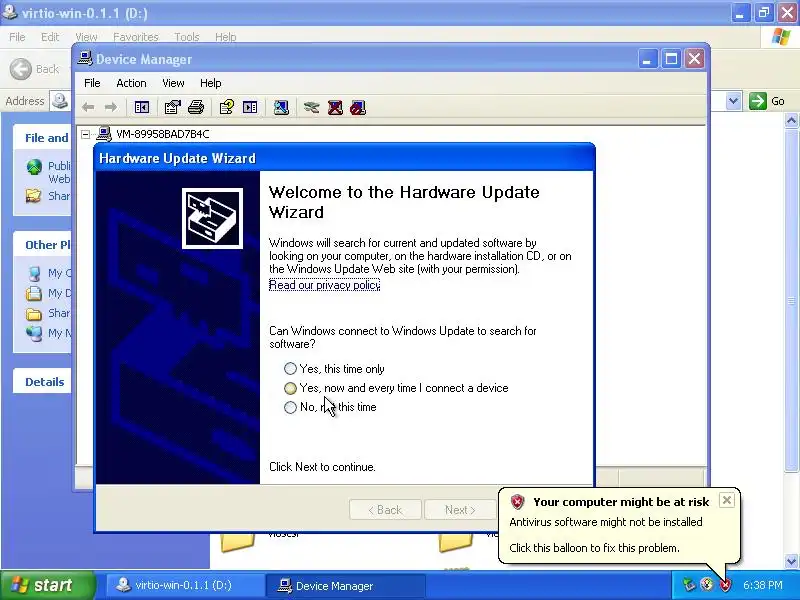
Task: Click the Hardware Update Wizard title bar
Action: point(344,158)
